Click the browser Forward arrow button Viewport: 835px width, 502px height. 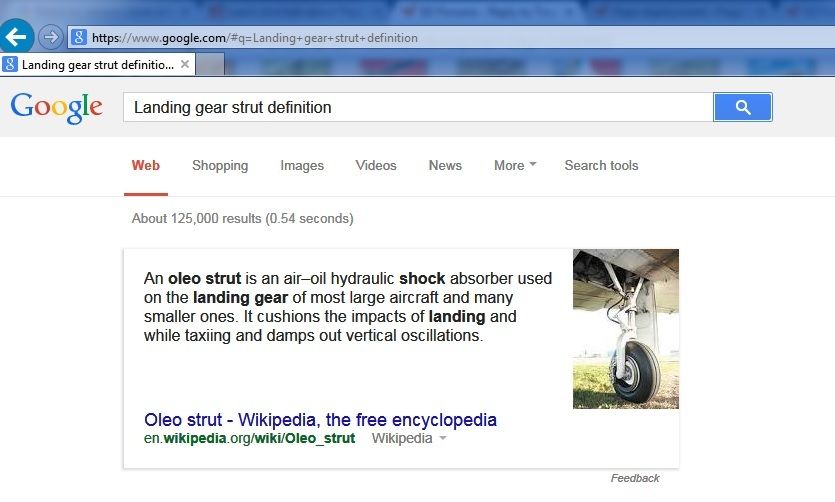click(51, 37)
